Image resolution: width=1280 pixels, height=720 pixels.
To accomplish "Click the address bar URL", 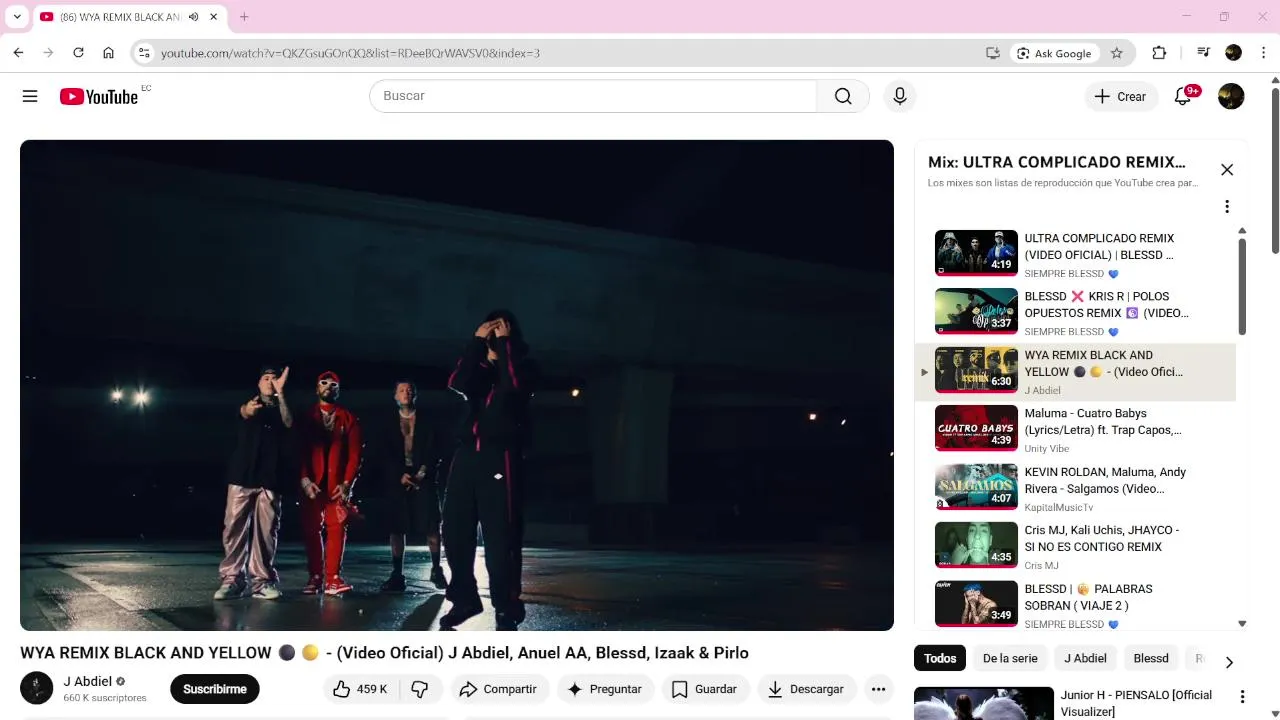I will [350, 53].
